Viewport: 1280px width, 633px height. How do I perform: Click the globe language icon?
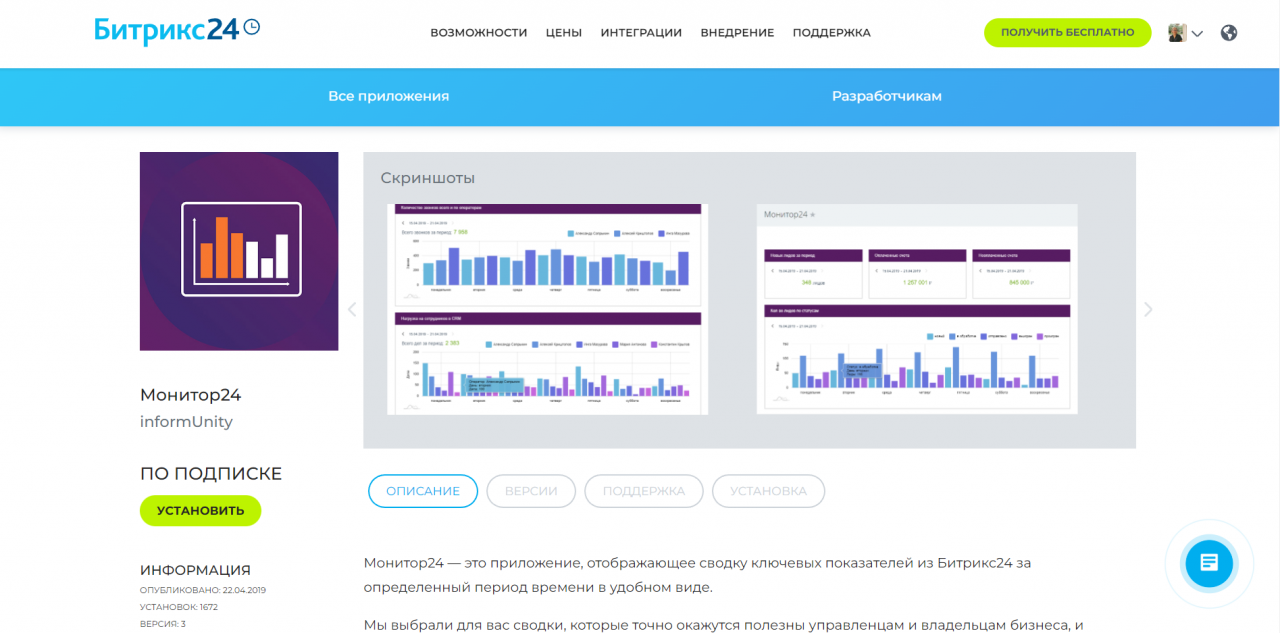coord(1229,32)
